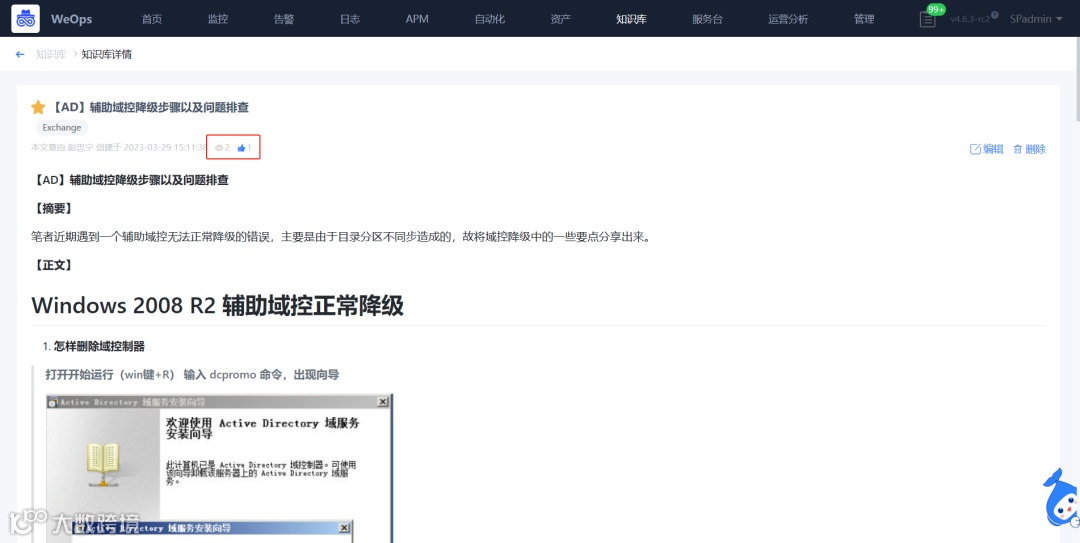This screenshot has width=1080, height=543.
Task: Click the 【摘要】 heading text
Action: click(53, 209)
